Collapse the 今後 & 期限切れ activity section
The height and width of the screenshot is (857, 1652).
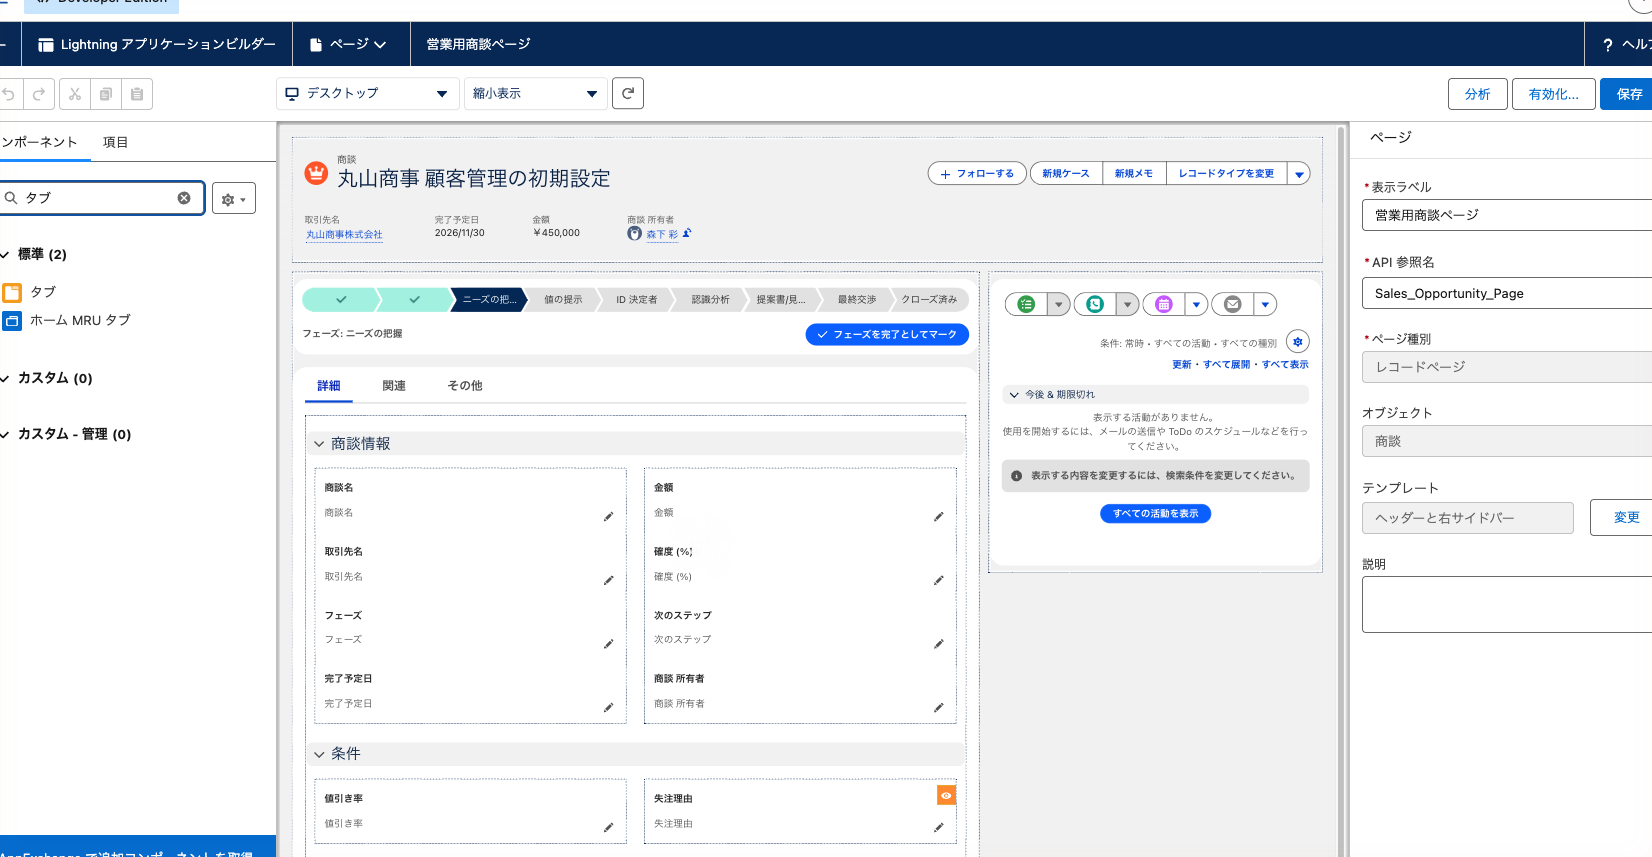tap(1014, 395)
